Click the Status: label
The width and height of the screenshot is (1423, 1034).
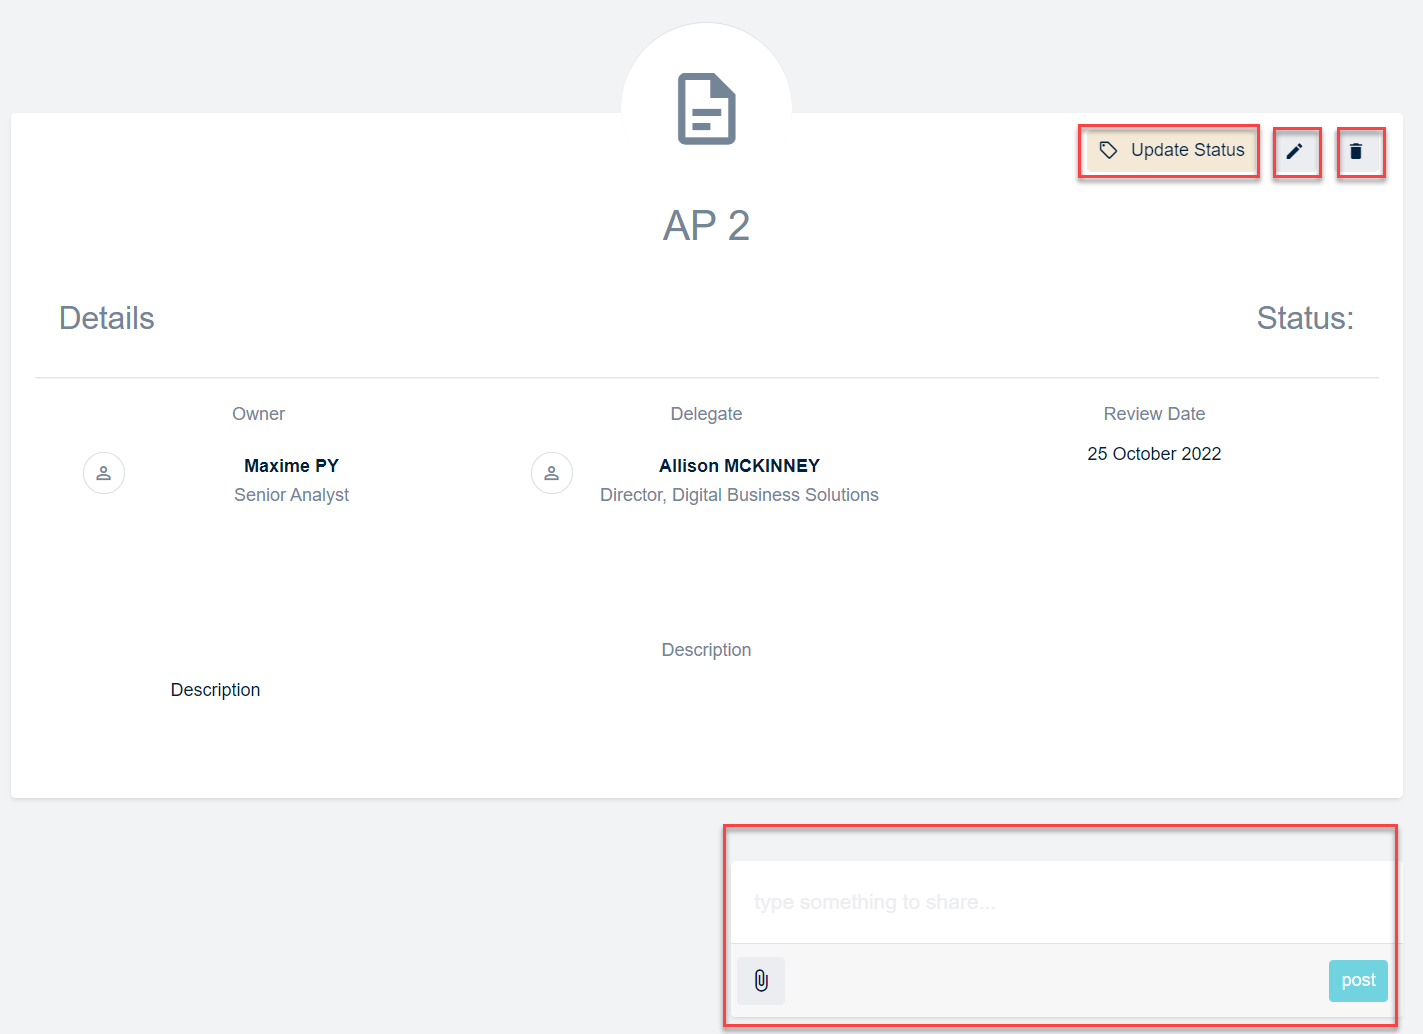pos(1304,318)
